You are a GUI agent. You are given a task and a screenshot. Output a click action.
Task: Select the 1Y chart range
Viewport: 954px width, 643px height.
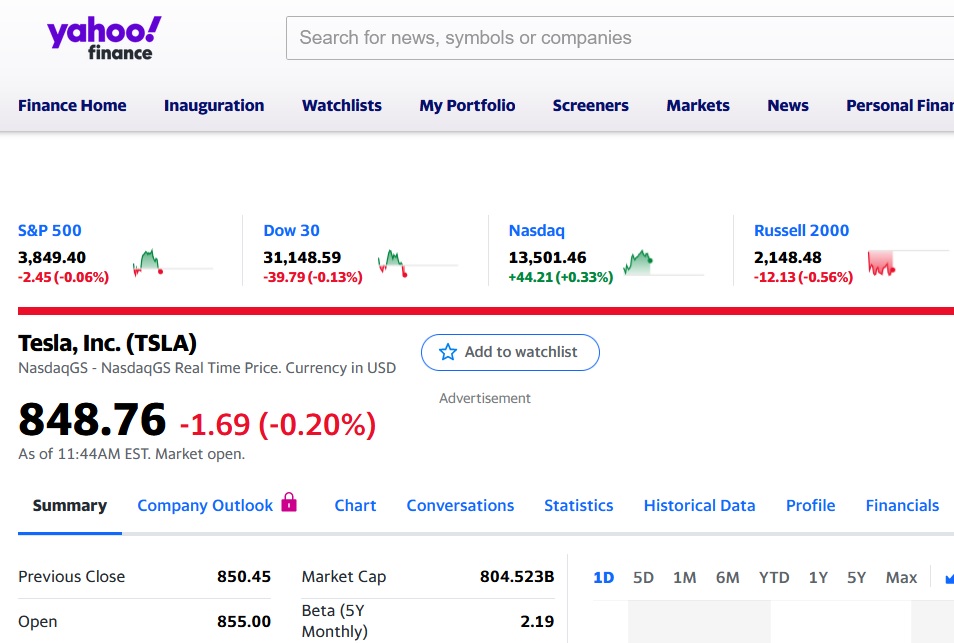click(818, 577)
